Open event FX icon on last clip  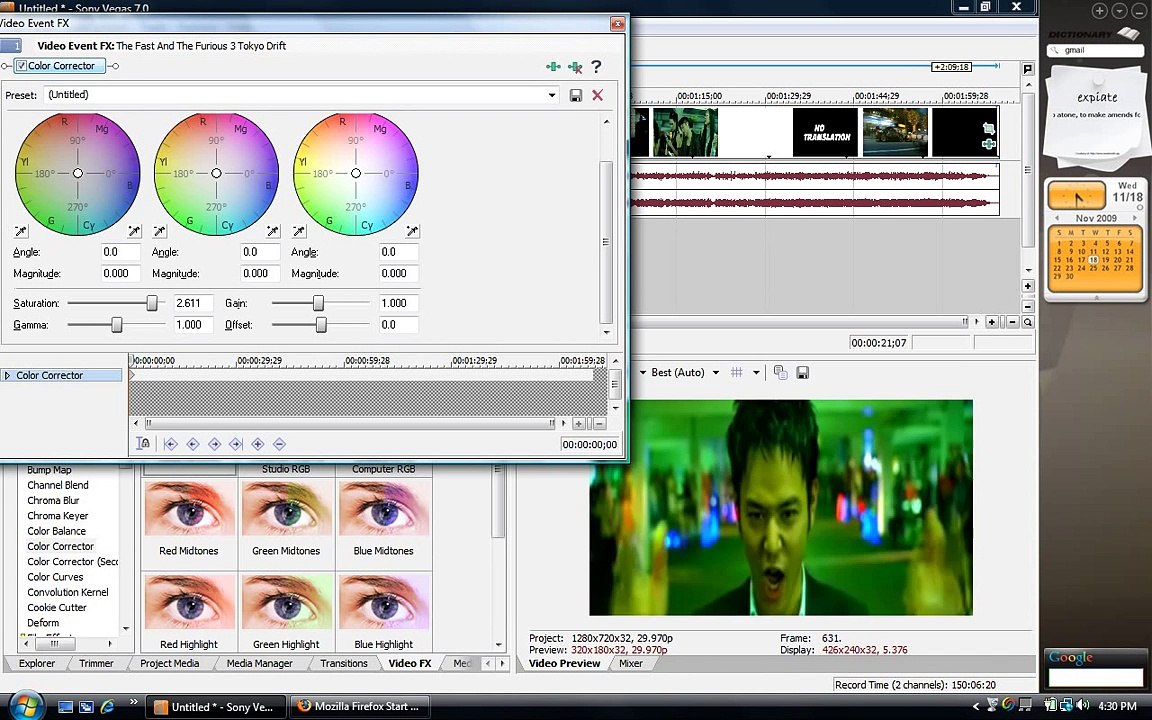tap(988, 144)
